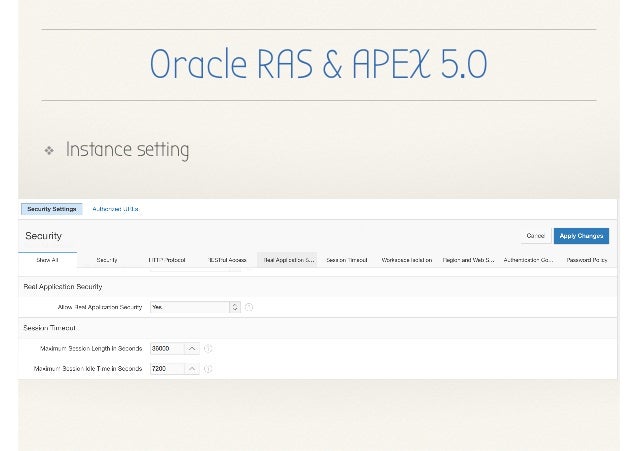Click the Apply Changes button
638x451 pixels.
(x=581, y=236)
